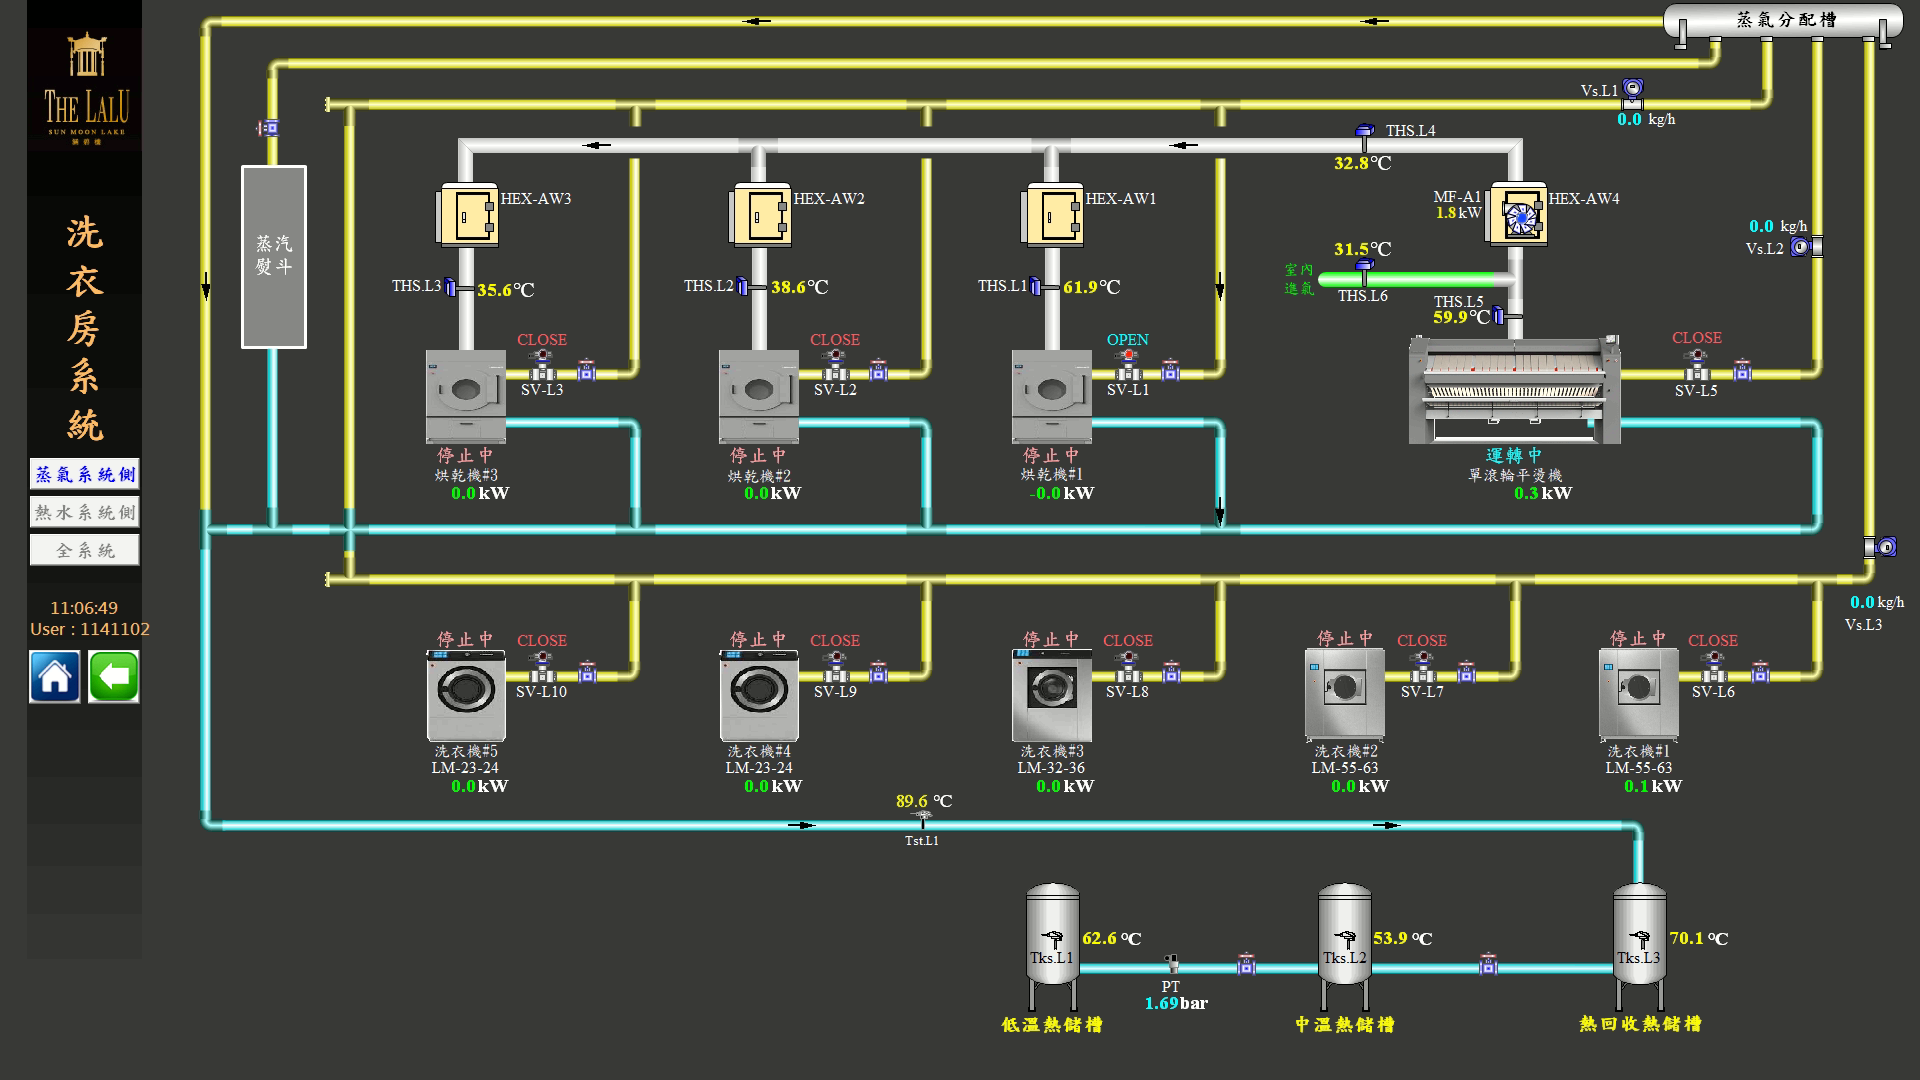This screenshot has width=1920, height=1080.
Task: Click The Lalu Sun Moon Lake logo
Action: pyautogui.click(x=86, y=88)
